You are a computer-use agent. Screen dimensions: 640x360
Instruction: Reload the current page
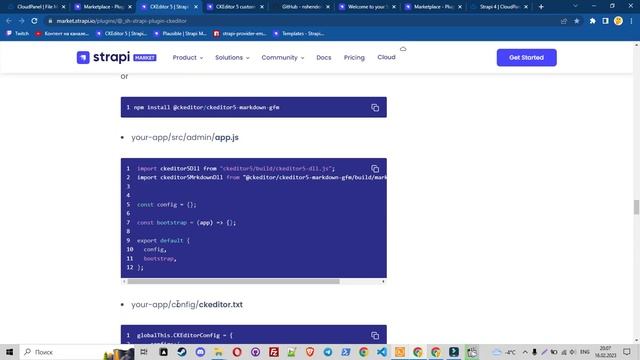[34, 21]
